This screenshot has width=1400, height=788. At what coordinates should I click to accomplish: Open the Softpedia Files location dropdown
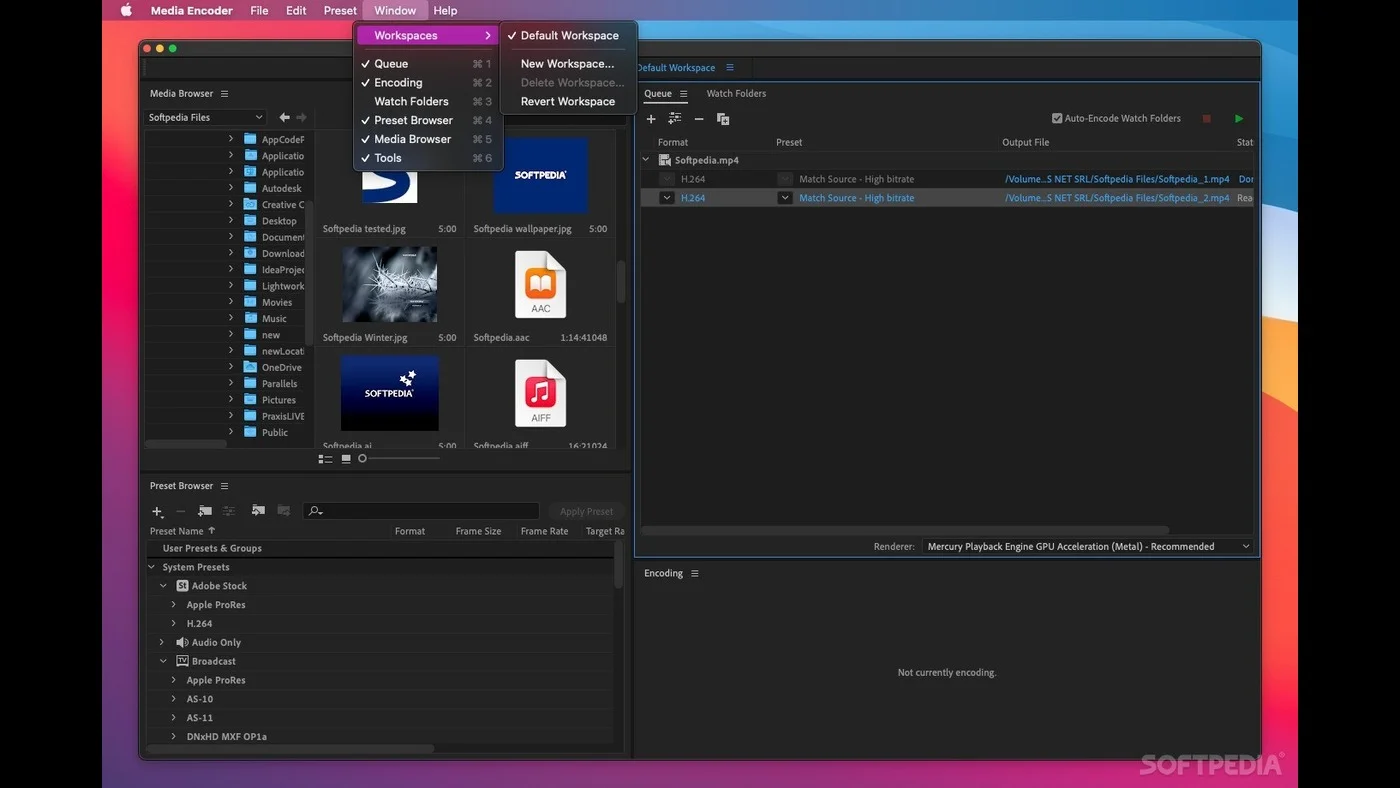point(205,117)
